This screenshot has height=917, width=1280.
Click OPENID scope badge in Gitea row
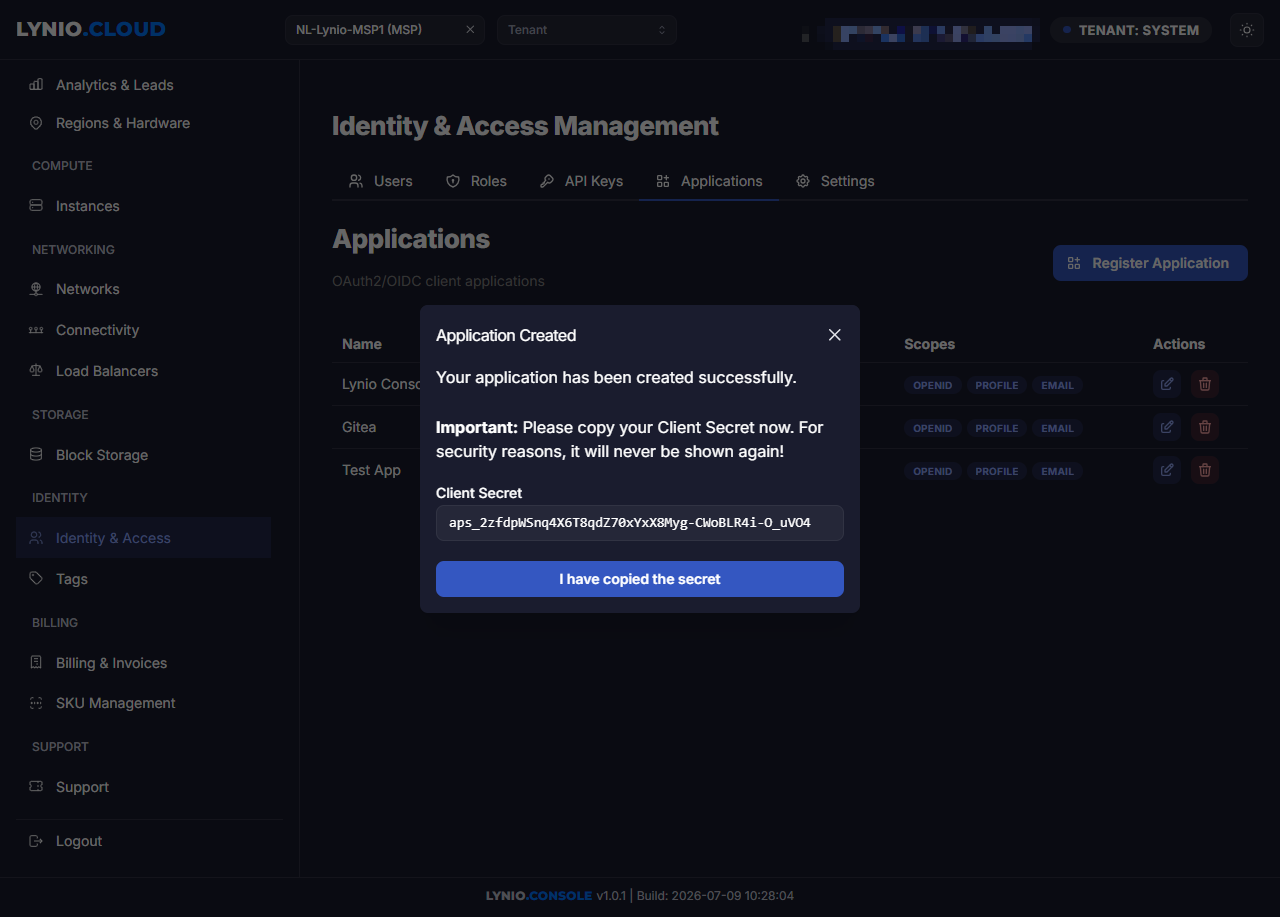pos(933,428)
